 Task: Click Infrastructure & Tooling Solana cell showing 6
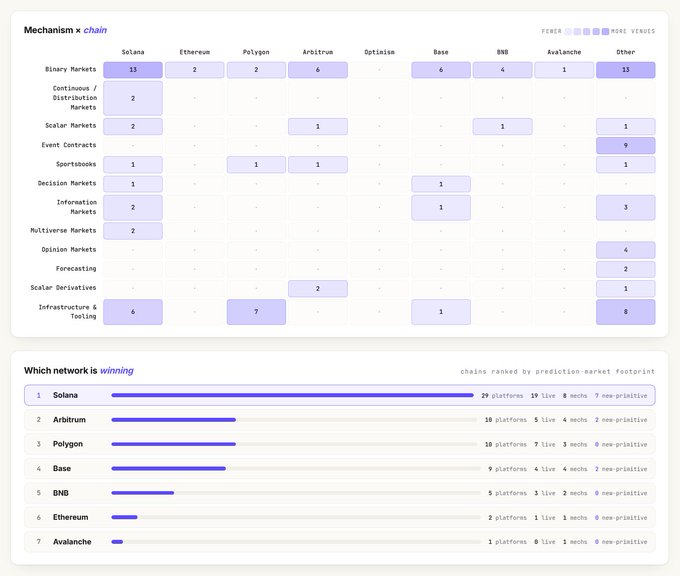133,312
